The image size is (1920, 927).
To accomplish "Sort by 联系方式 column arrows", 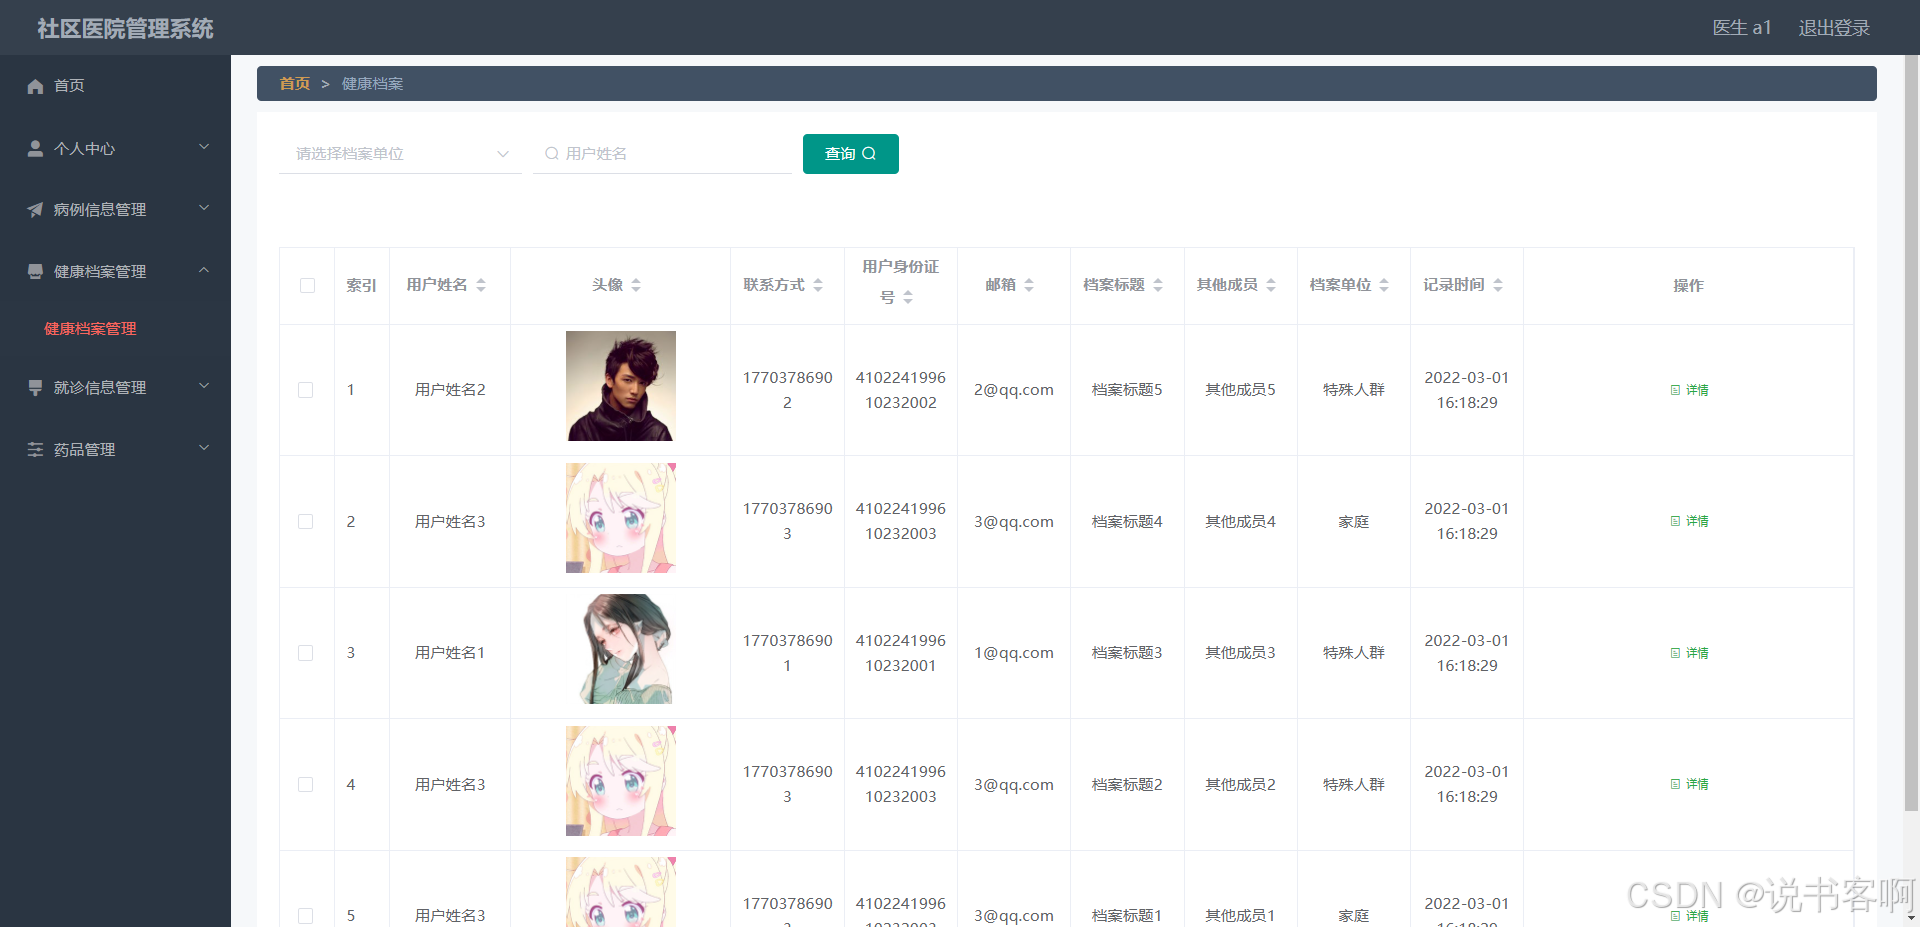I will (818, 285).
